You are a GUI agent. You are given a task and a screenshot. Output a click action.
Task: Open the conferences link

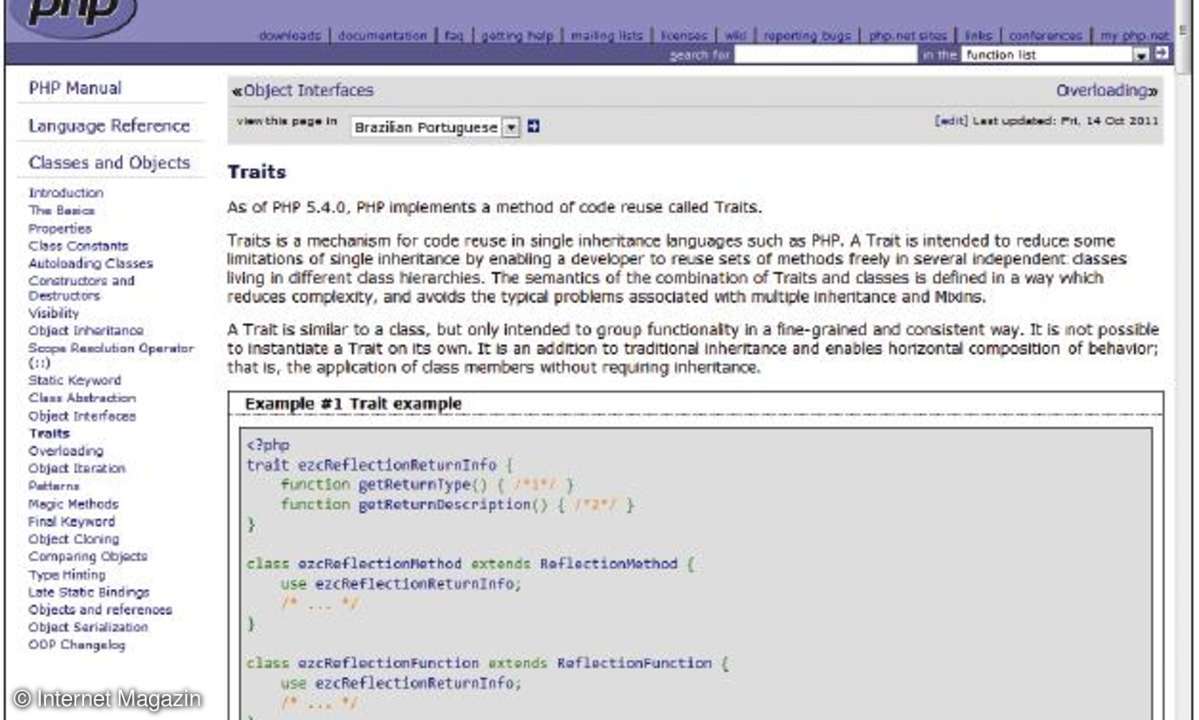(x=1045, y=35)
